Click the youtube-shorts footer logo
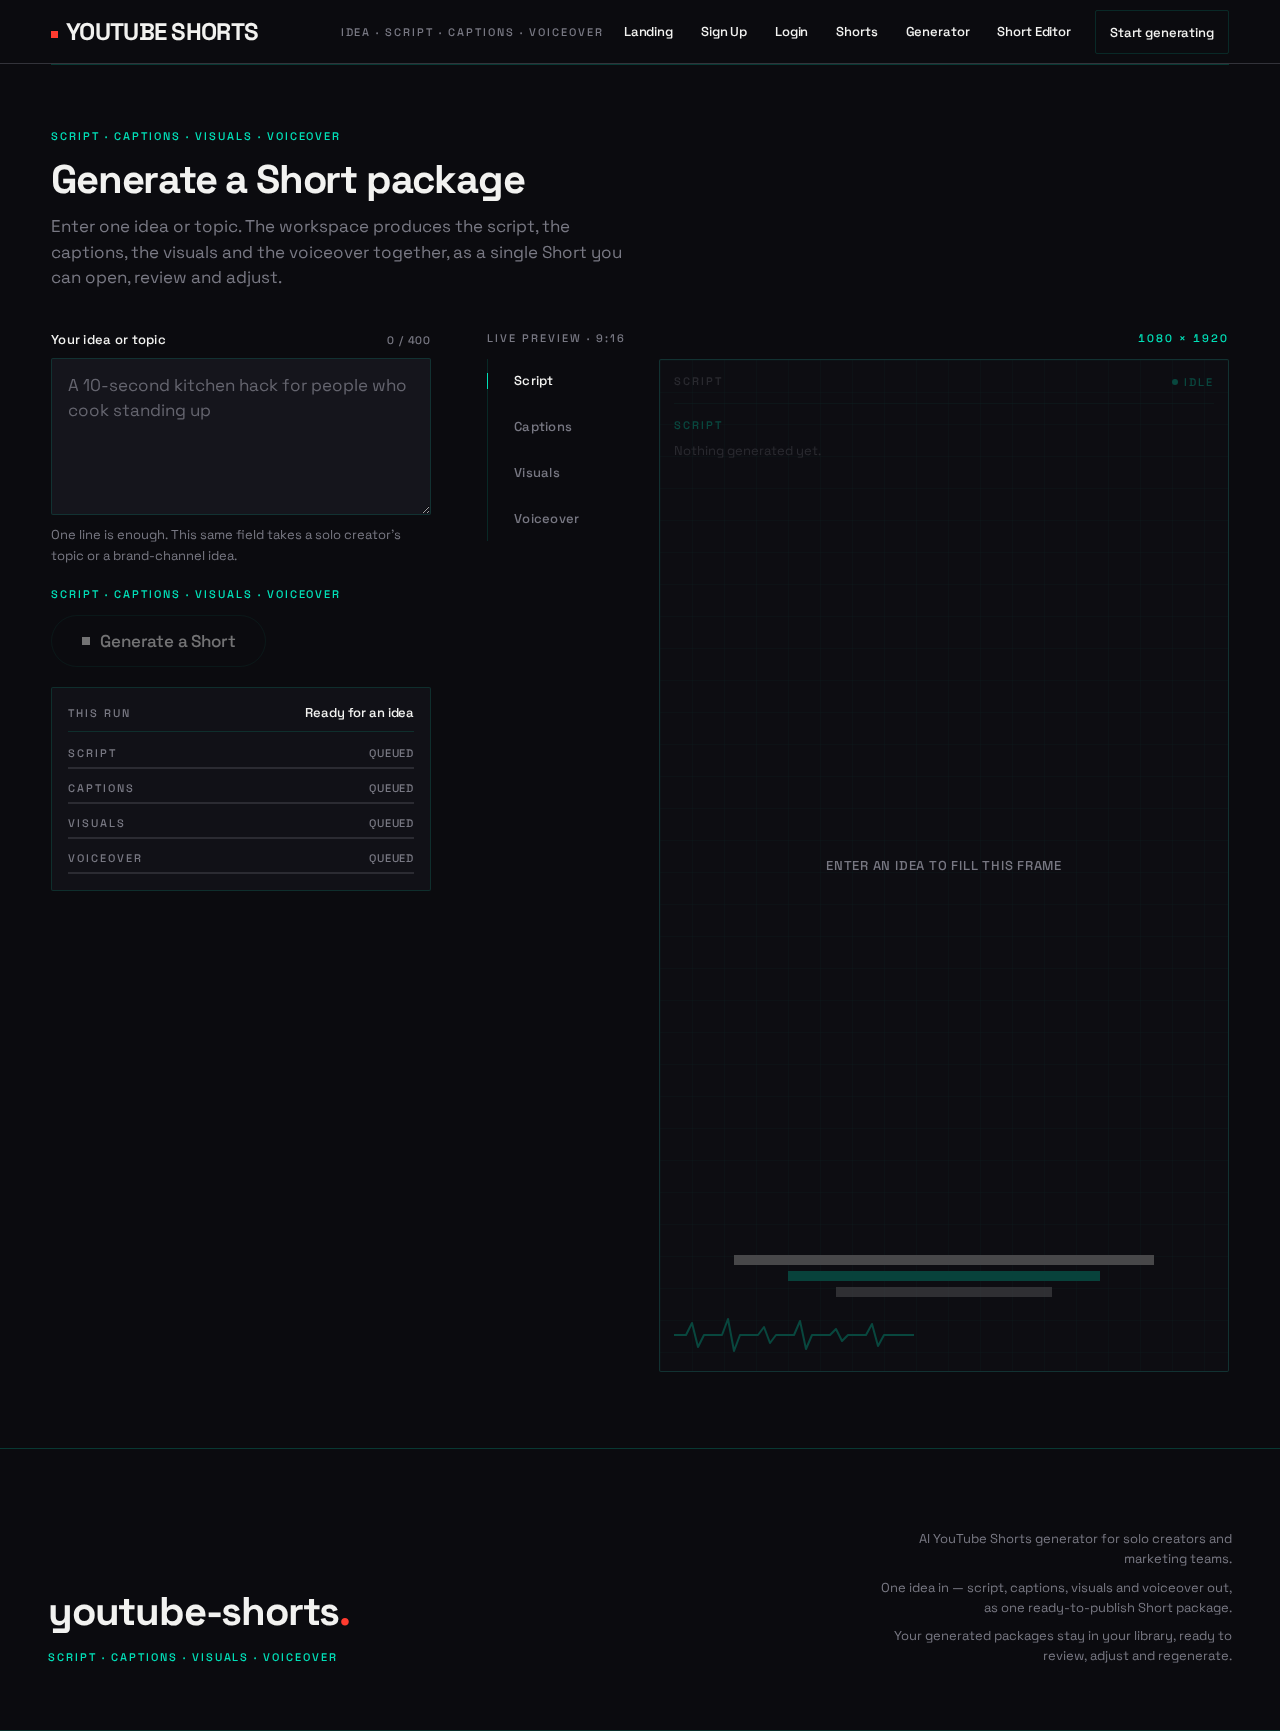Viewport: 1280px width, 1731px height. click(x=199, y=1612)
